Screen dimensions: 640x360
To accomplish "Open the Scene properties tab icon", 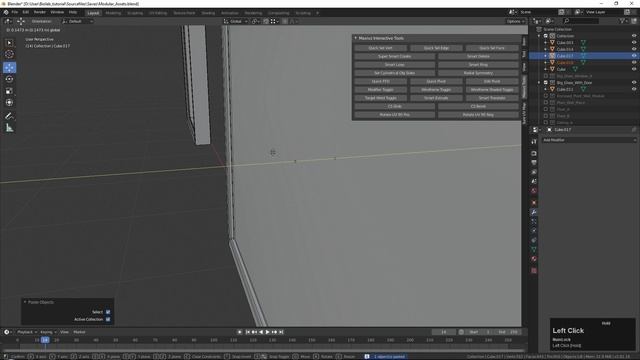I will click(x=534, y=182).
